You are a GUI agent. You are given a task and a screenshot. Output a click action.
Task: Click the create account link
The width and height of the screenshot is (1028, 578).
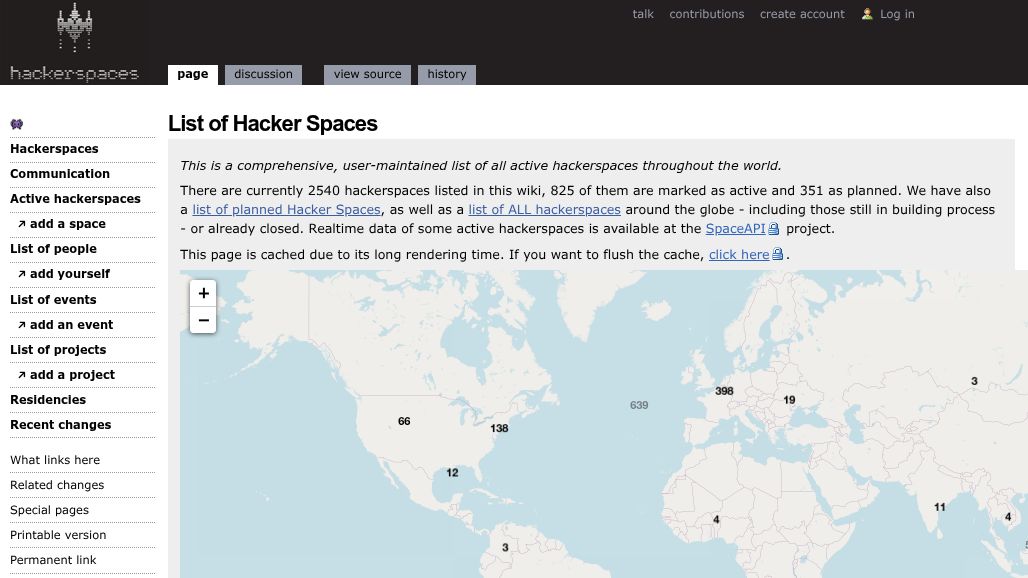(x=802, y=14)
